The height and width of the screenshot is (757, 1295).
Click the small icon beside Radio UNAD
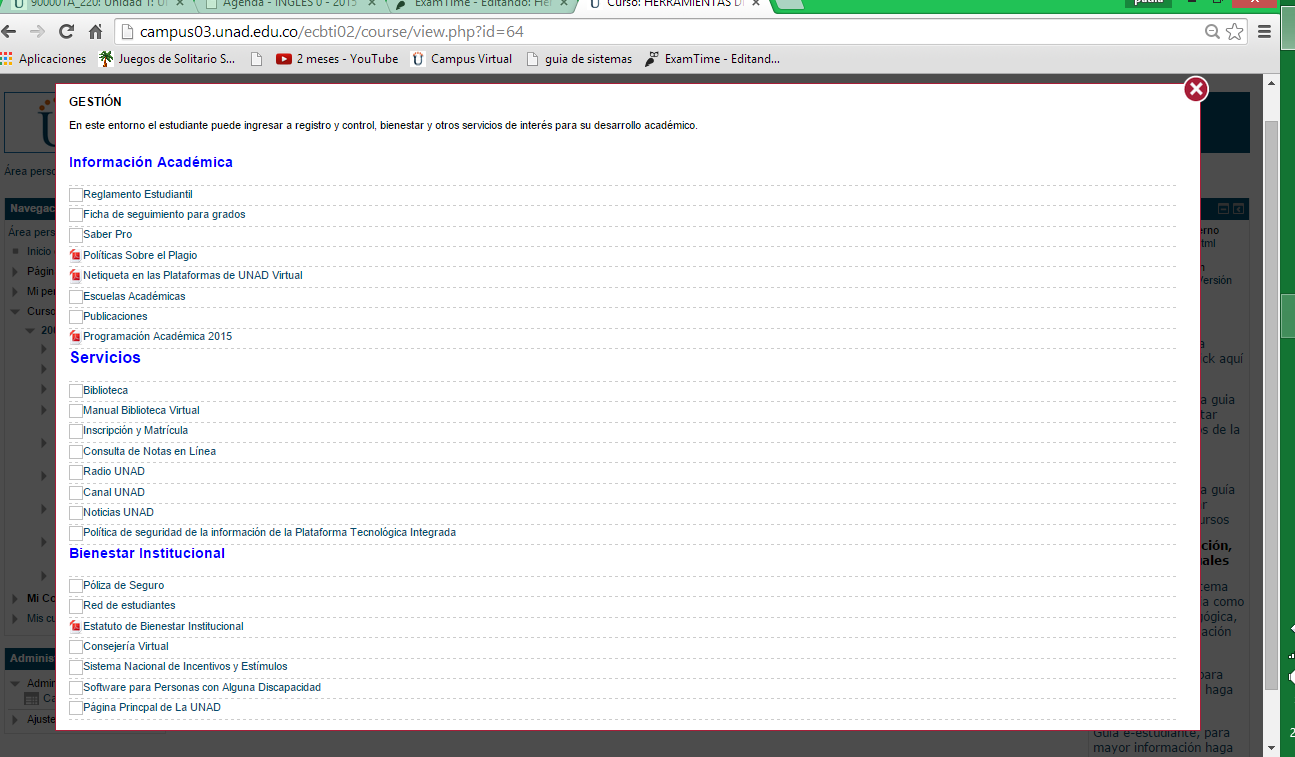coord(76,472)
